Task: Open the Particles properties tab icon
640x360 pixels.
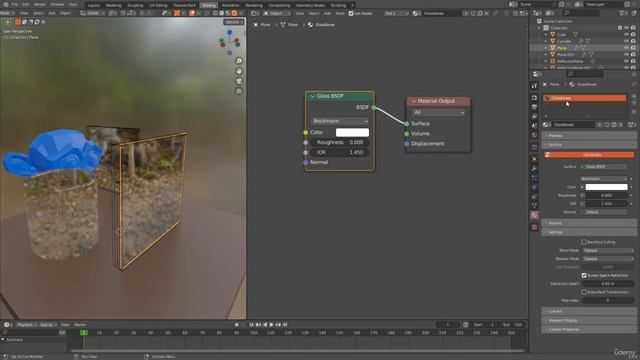Action: pyautogui.click(x=534, y=178)
